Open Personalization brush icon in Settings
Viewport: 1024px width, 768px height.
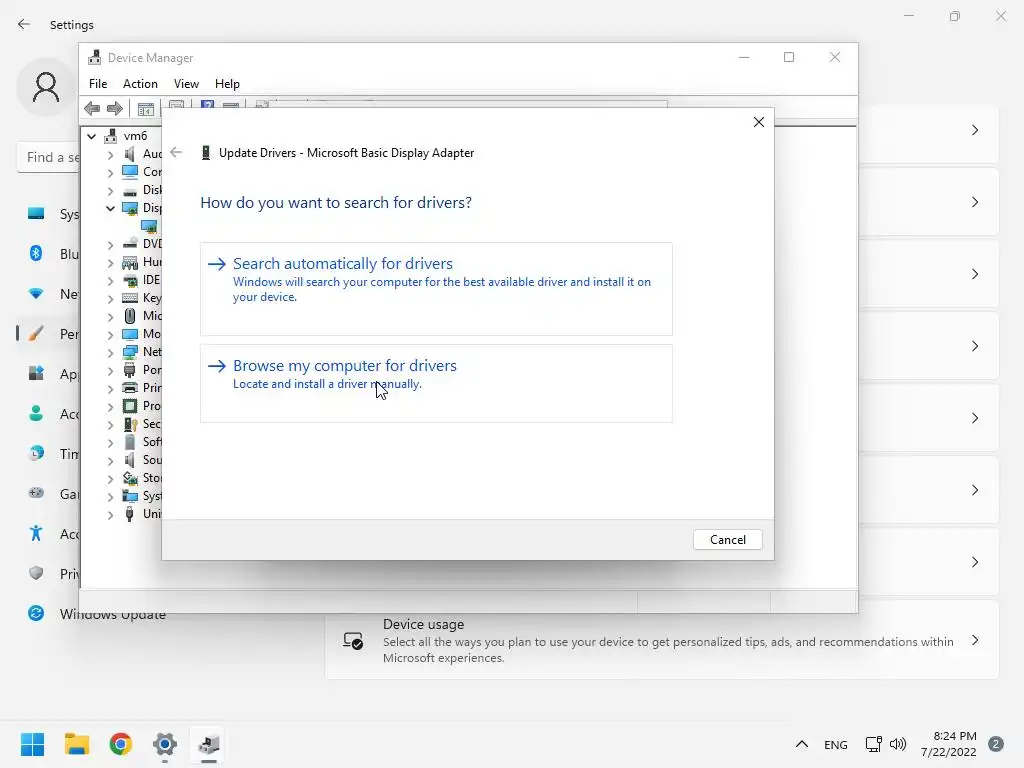pos(36,334)
